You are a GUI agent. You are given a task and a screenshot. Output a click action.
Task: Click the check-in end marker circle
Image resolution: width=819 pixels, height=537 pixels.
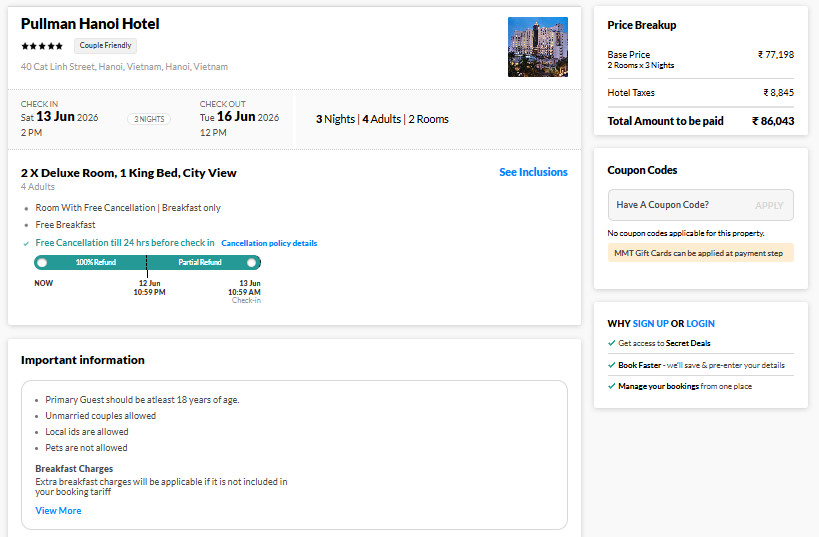point(252,262)
